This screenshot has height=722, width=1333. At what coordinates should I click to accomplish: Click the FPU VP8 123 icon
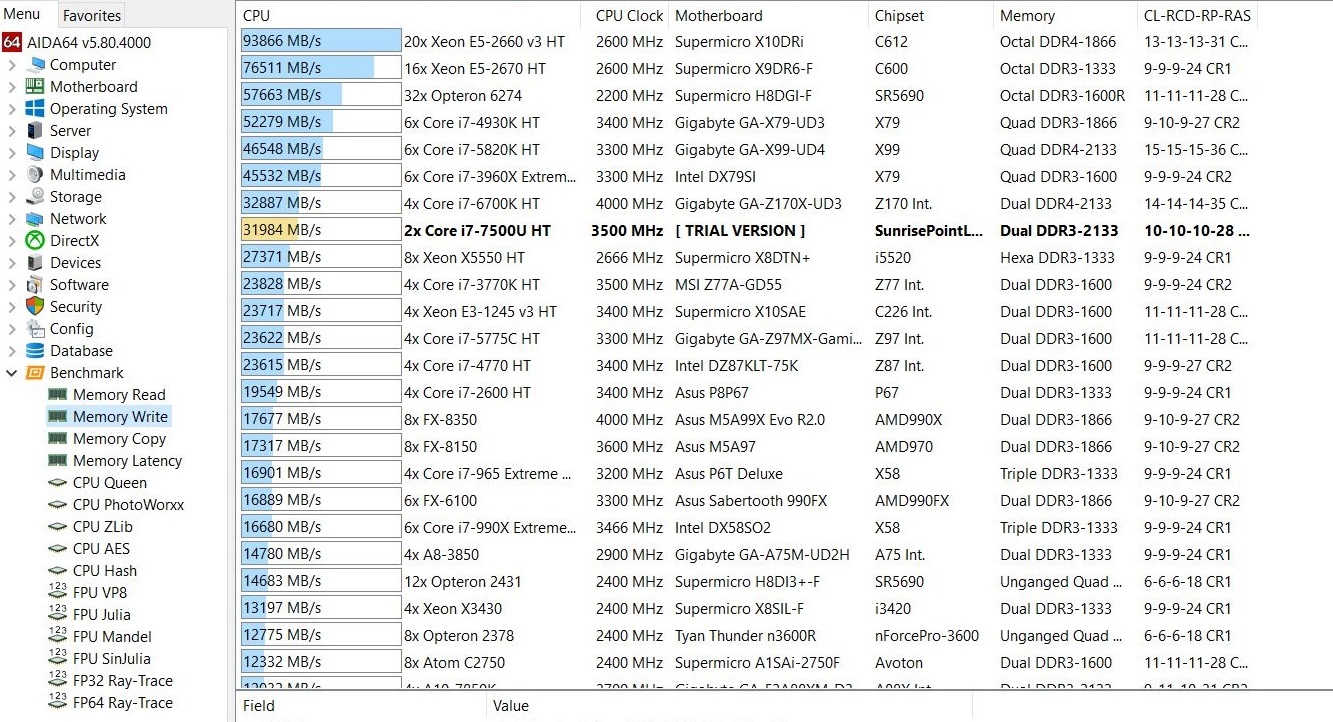click(57, 593)
